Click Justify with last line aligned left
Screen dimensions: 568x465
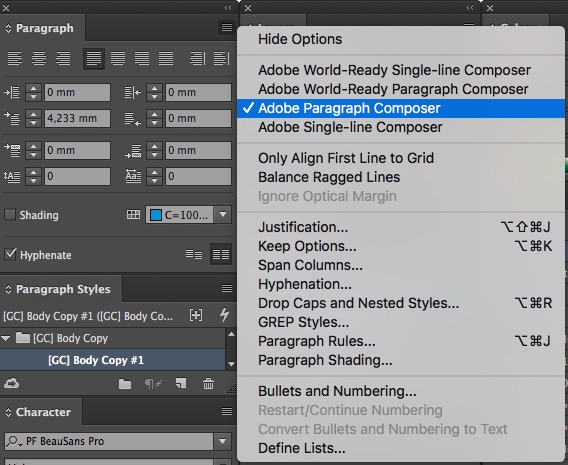[94, 58]
